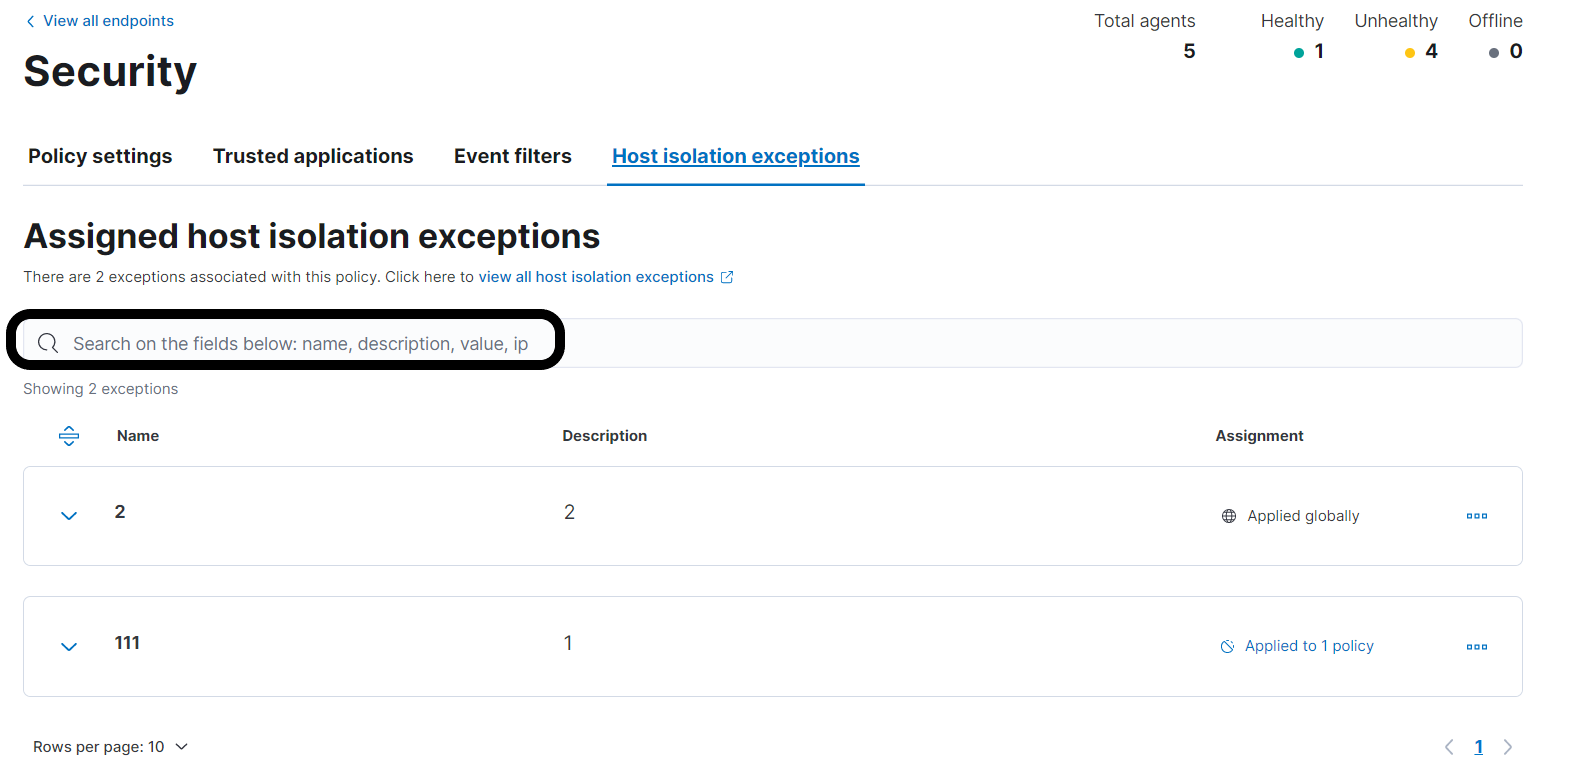Image resolution: width=1571 pixels, height=767 pixels.
Task: Open the actions menu for exception 2
Action: pyautogui.click(x=1477, y=515)
